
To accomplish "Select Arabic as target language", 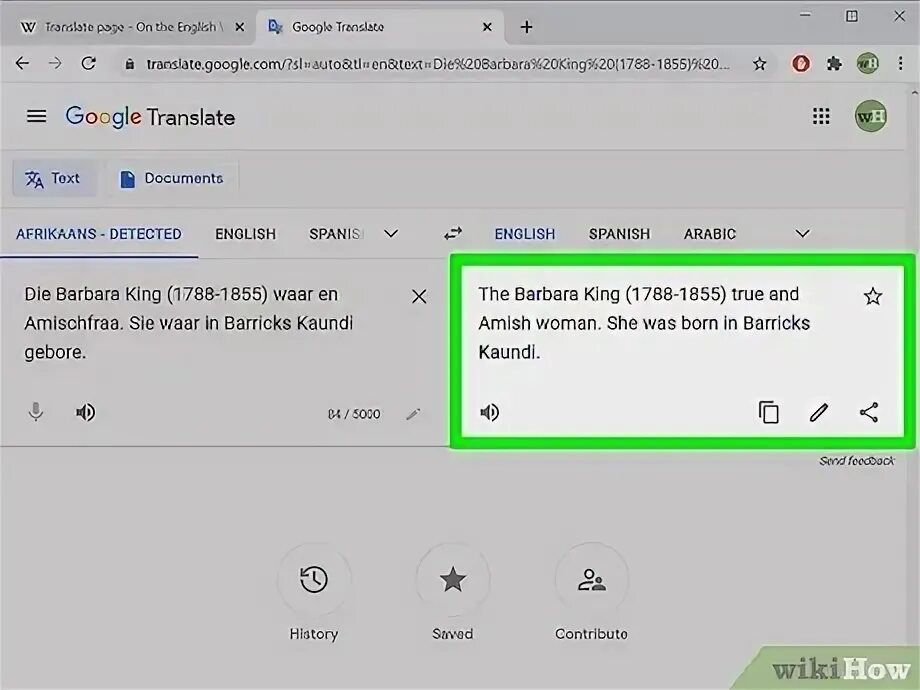I will 709,234.
